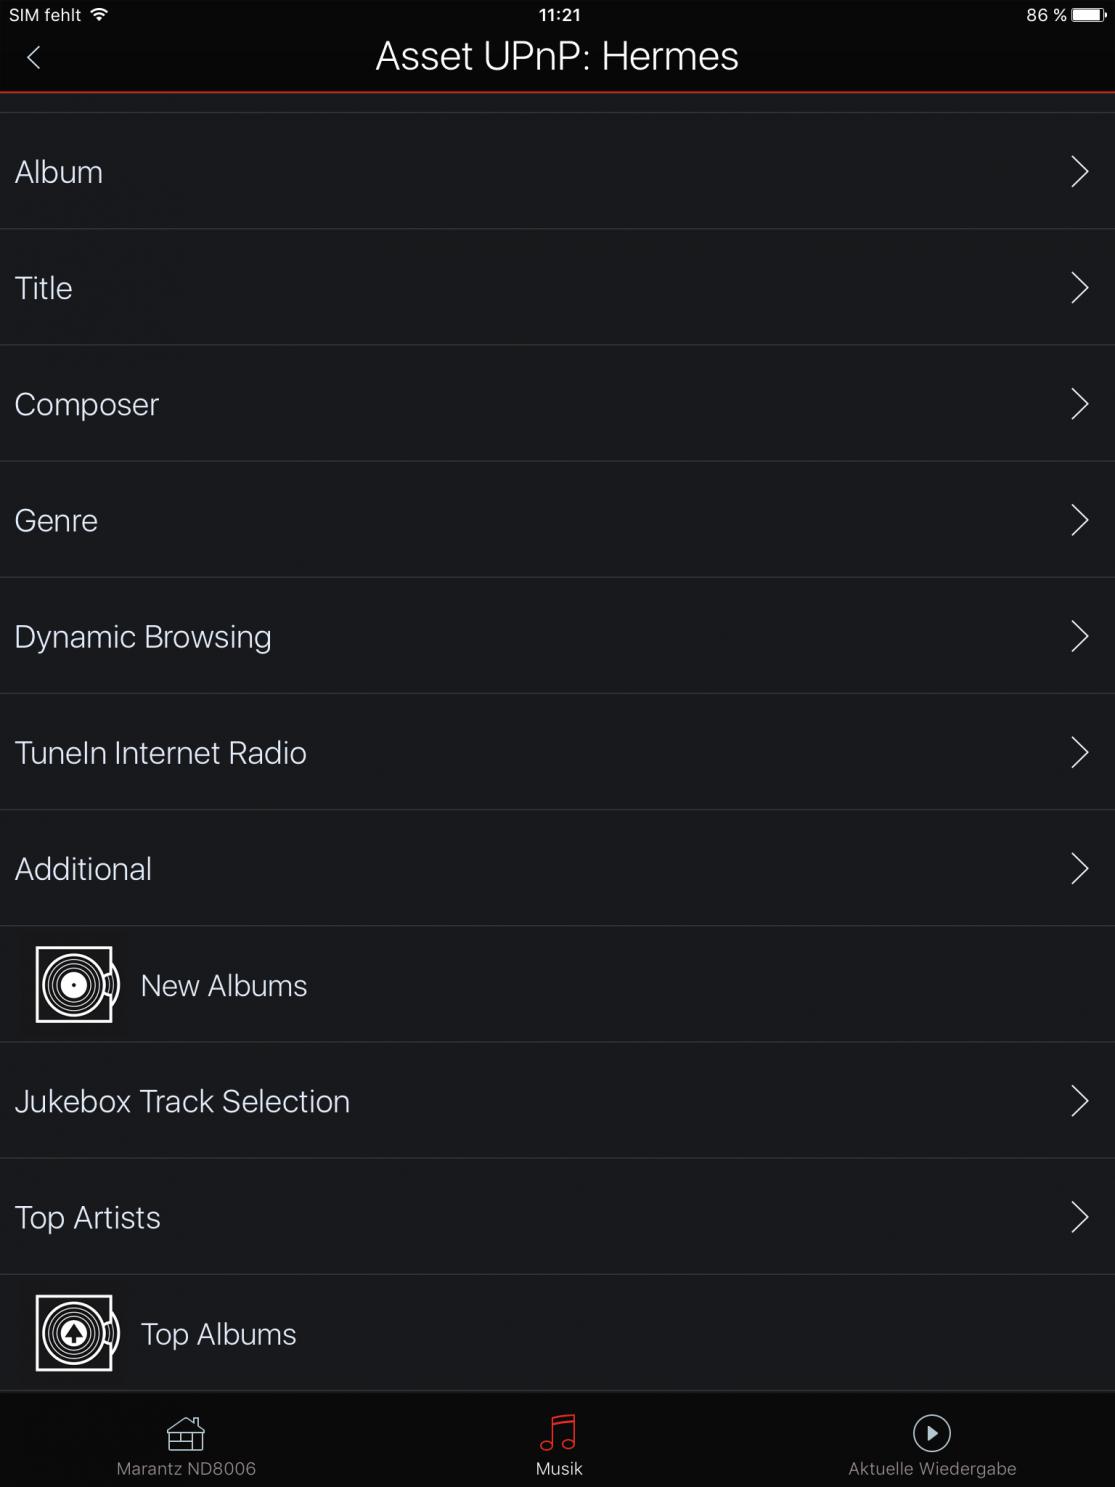Tap the Wi-Fi status icon
Screen dimensions: 1115x1487
[99, 15]
